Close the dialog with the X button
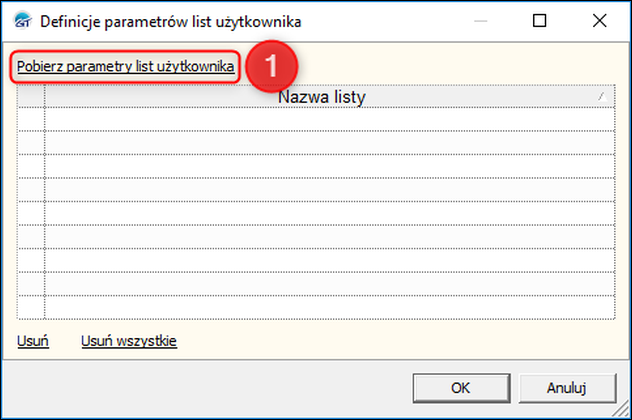The height and width of the screenshot is (420, 632). (599, 20)
